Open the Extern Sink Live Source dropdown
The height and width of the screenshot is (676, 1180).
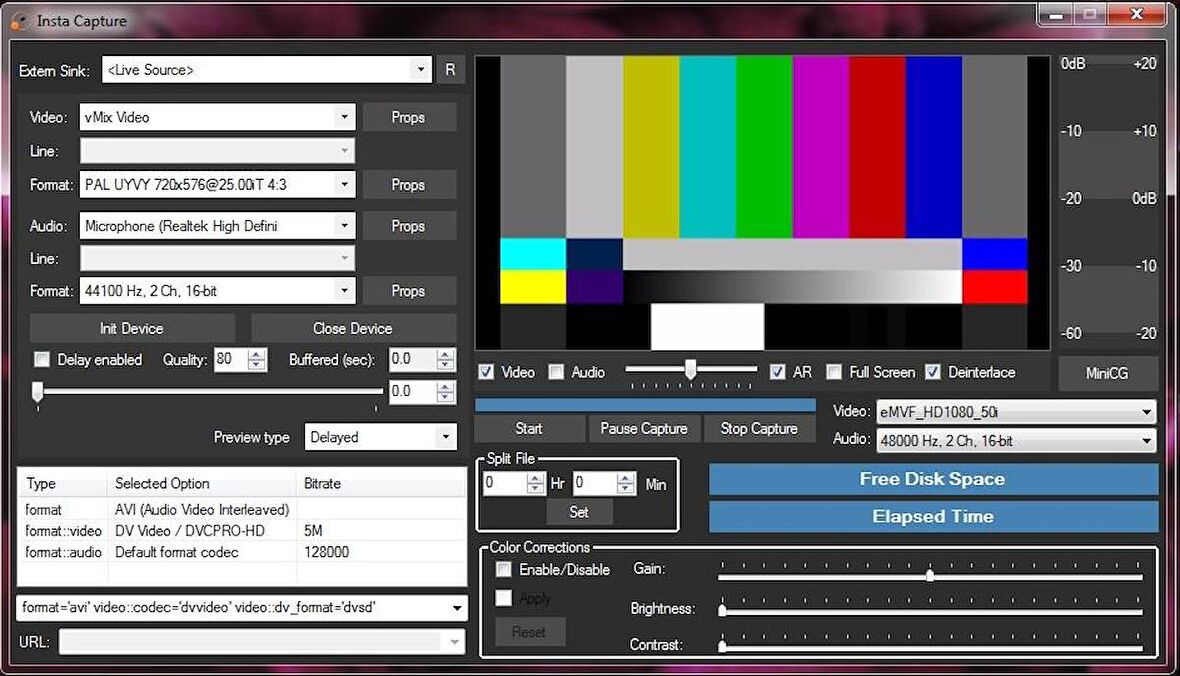[267, 70]
